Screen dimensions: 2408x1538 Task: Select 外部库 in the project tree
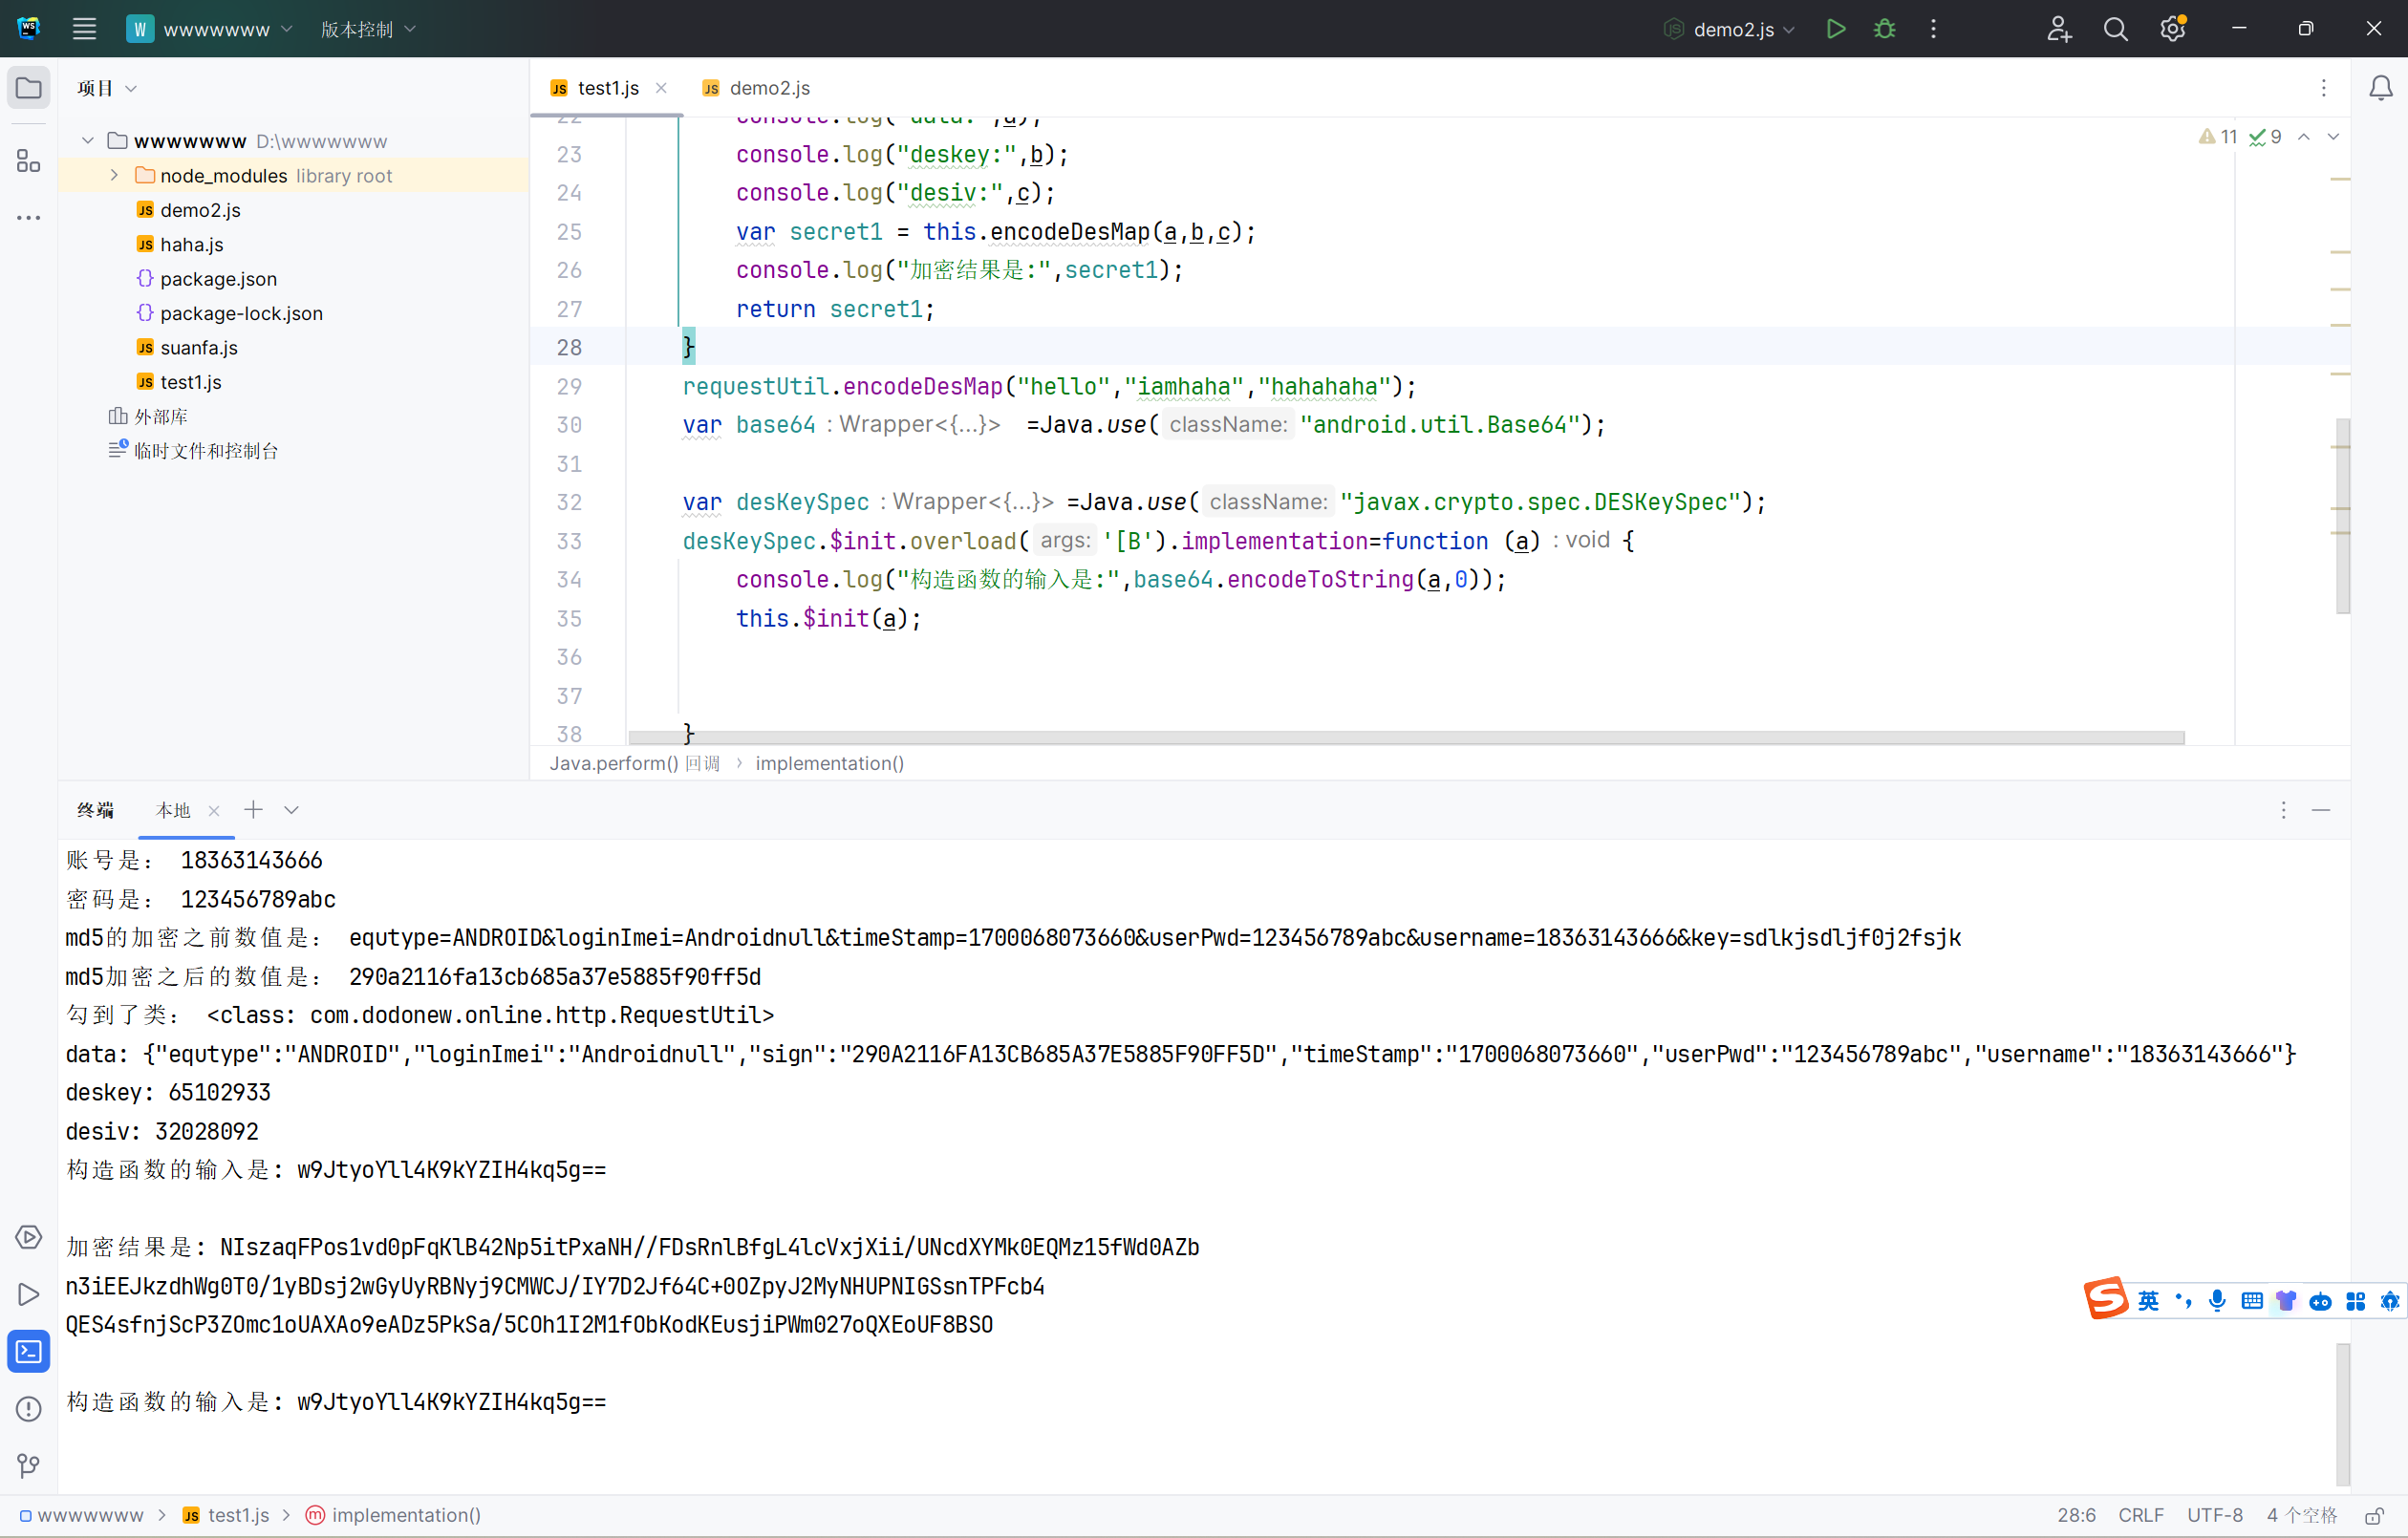click(x=161, y=416)
